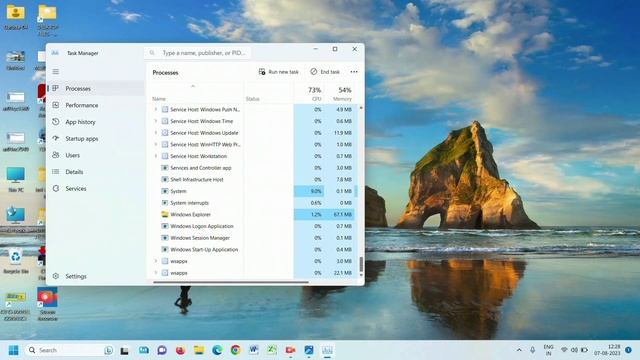Screen dimensions: 640x360
Task: Click the microphone icon in the system tray
Action: [532, 350]
